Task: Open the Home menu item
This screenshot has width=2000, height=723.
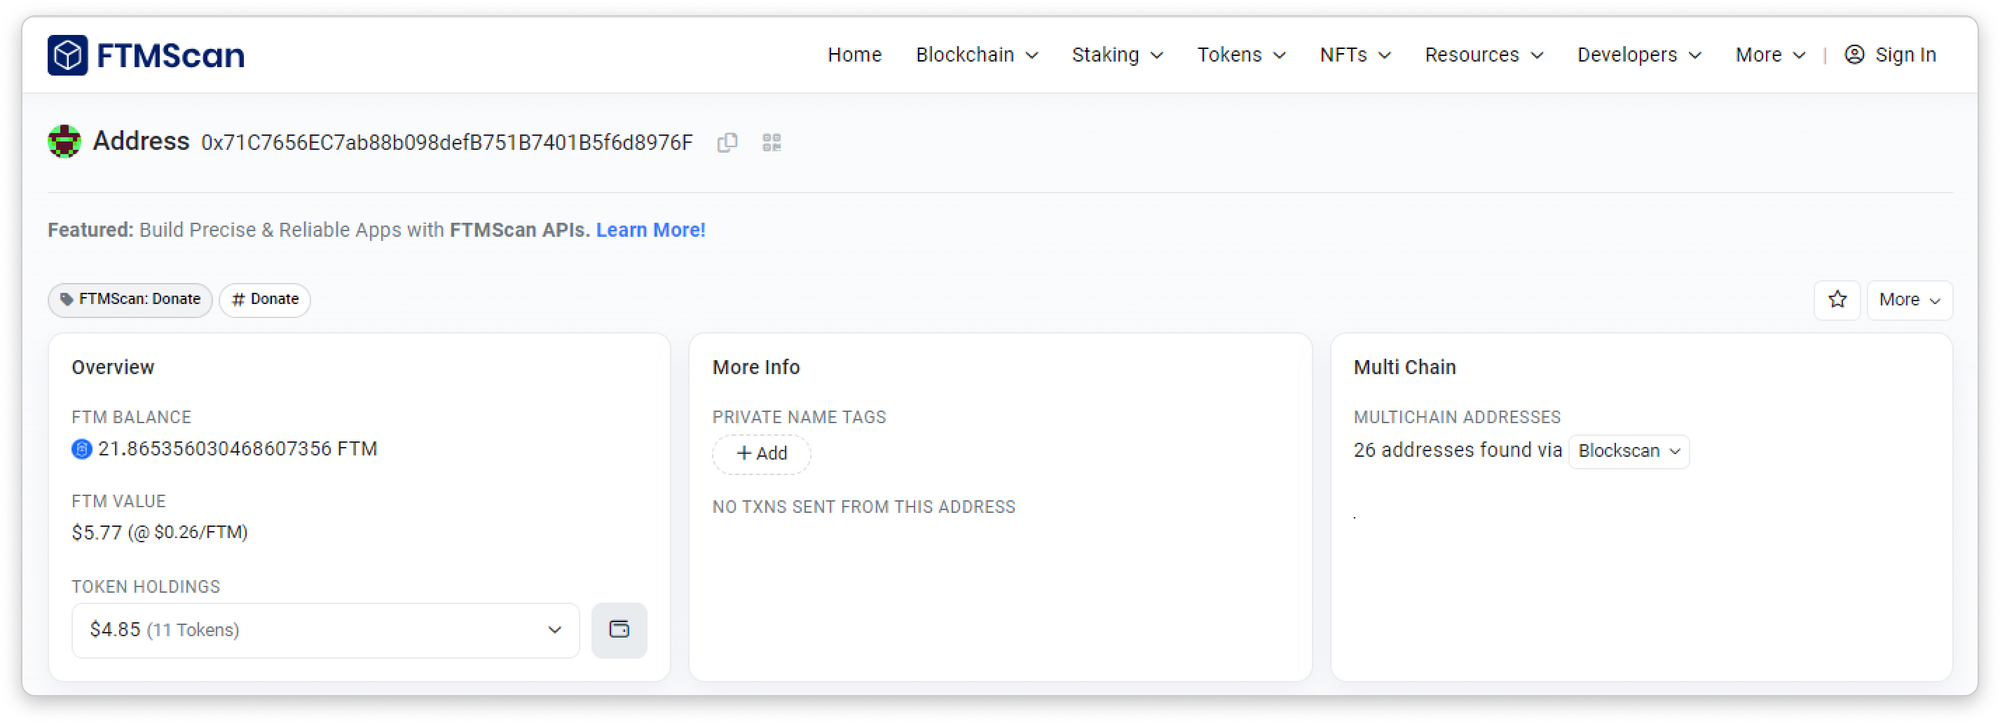Action: 854,55
